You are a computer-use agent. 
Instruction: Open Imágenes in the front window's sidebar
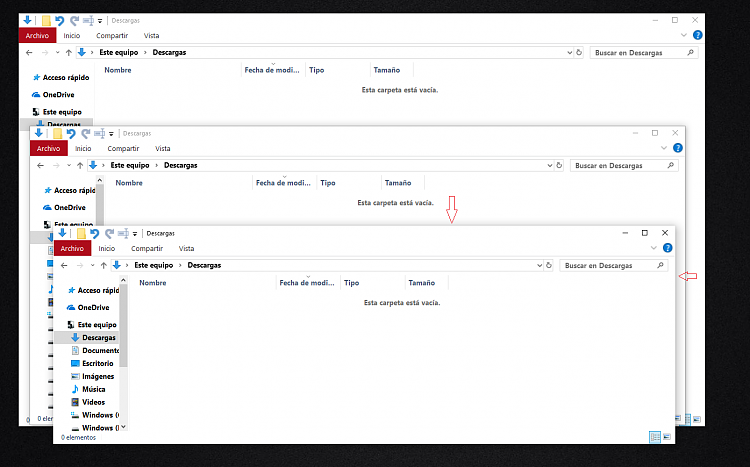pos(93,377)
